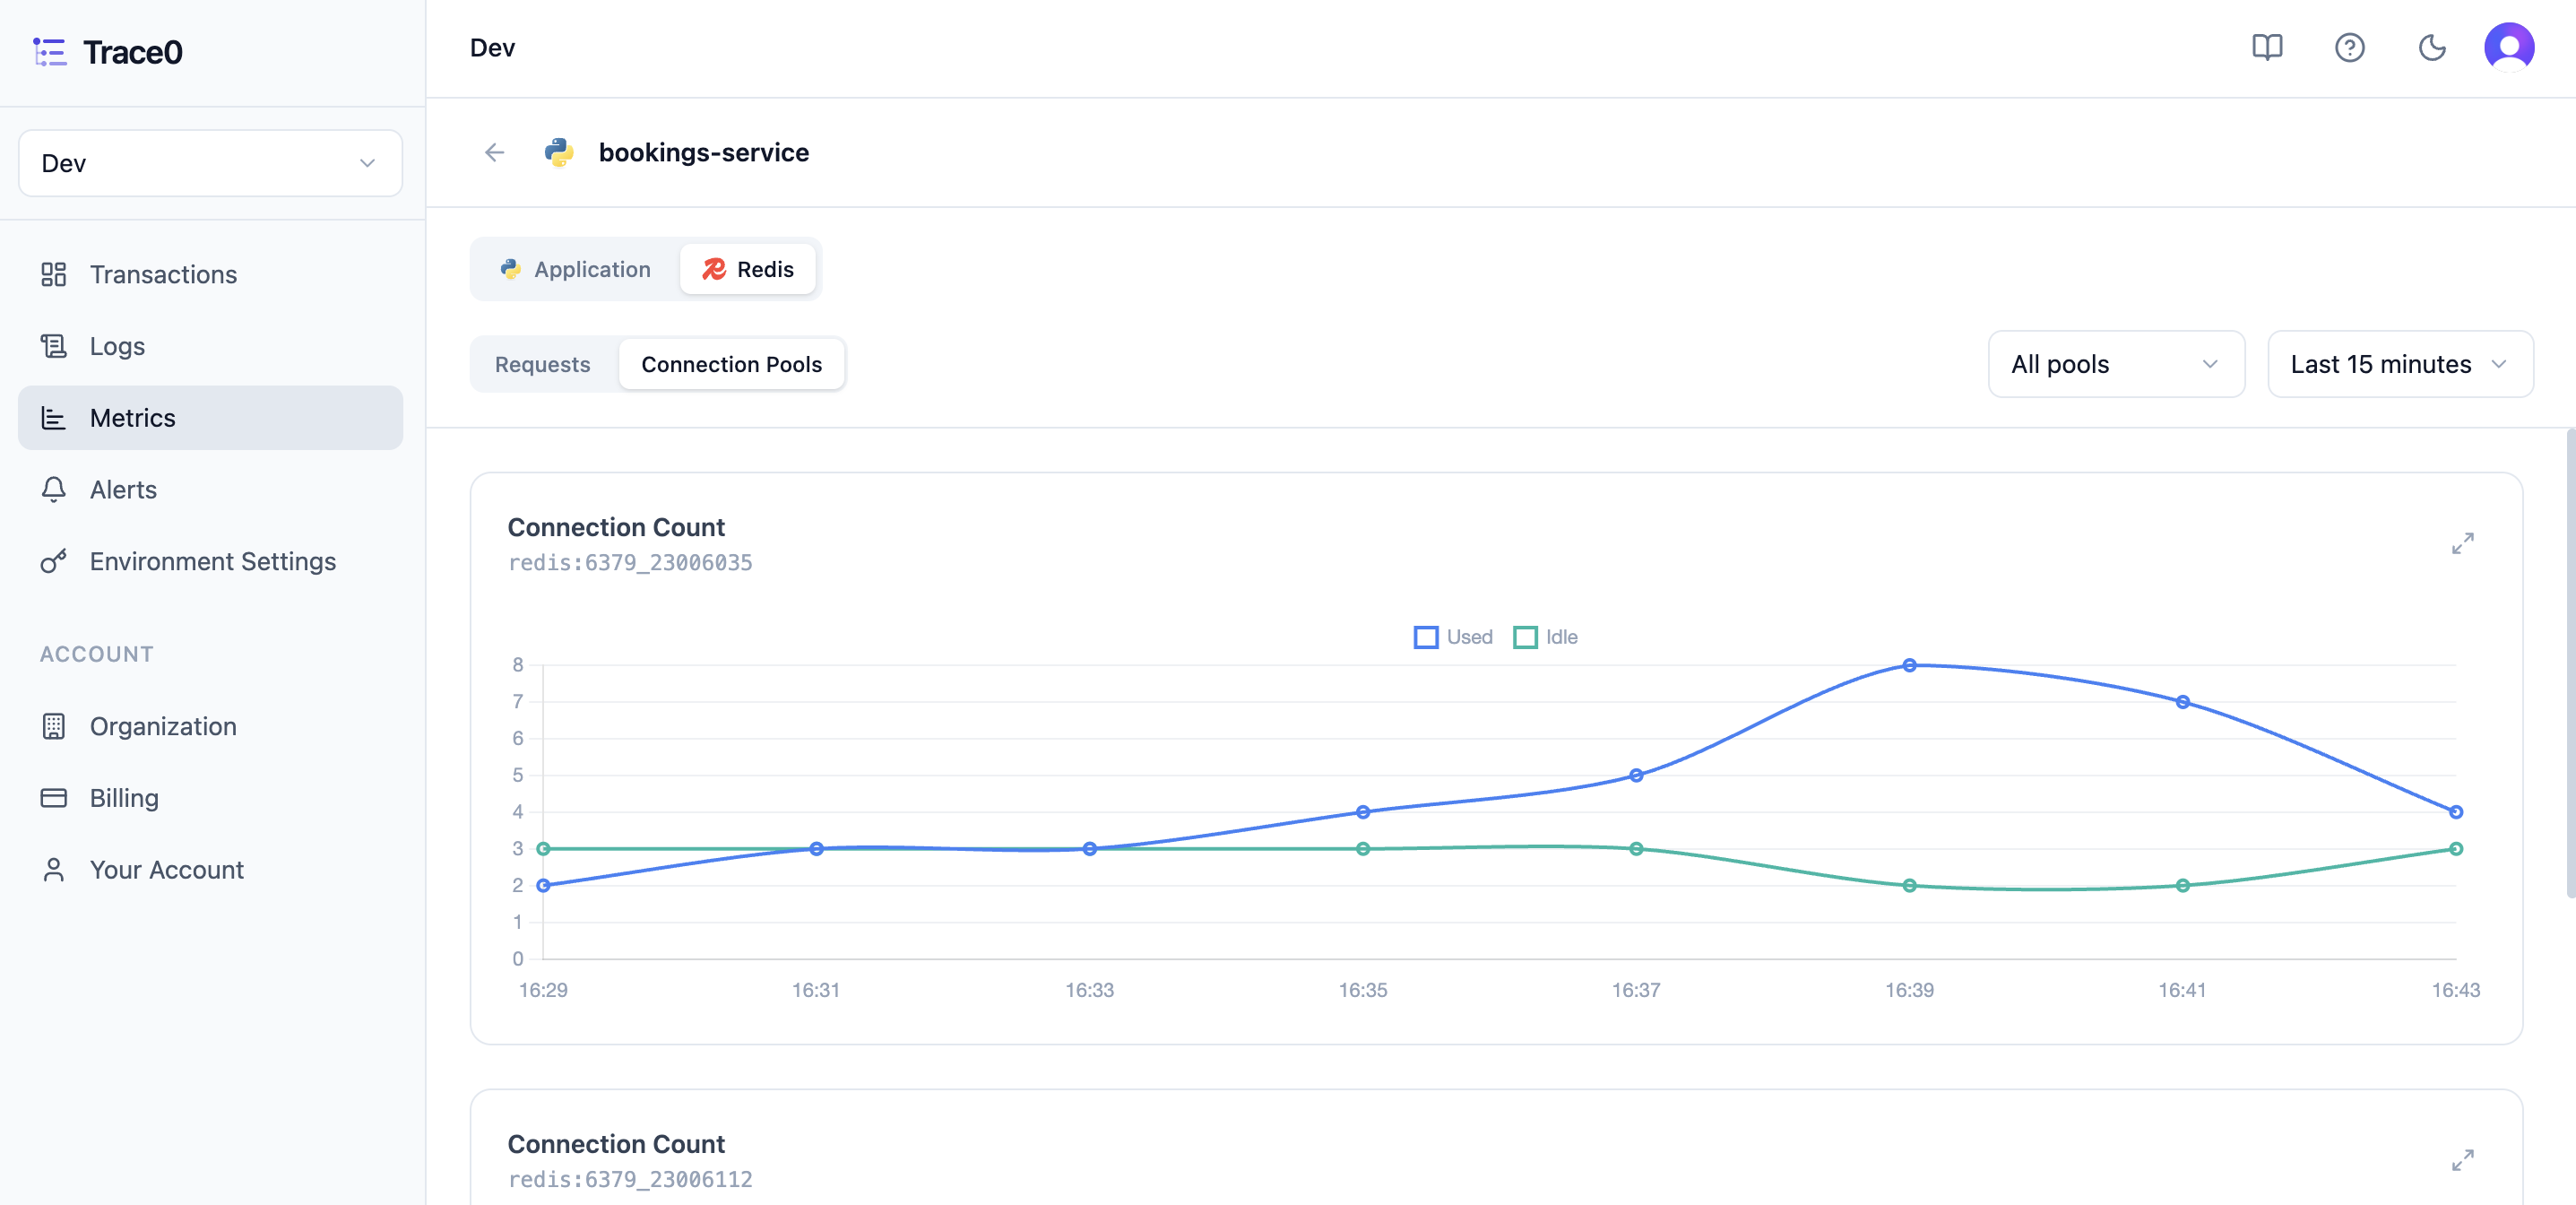The width and height of the screenshot is (2576, 1205).
Task: Go to the Logs page
Action: click(x=210, y=346)
